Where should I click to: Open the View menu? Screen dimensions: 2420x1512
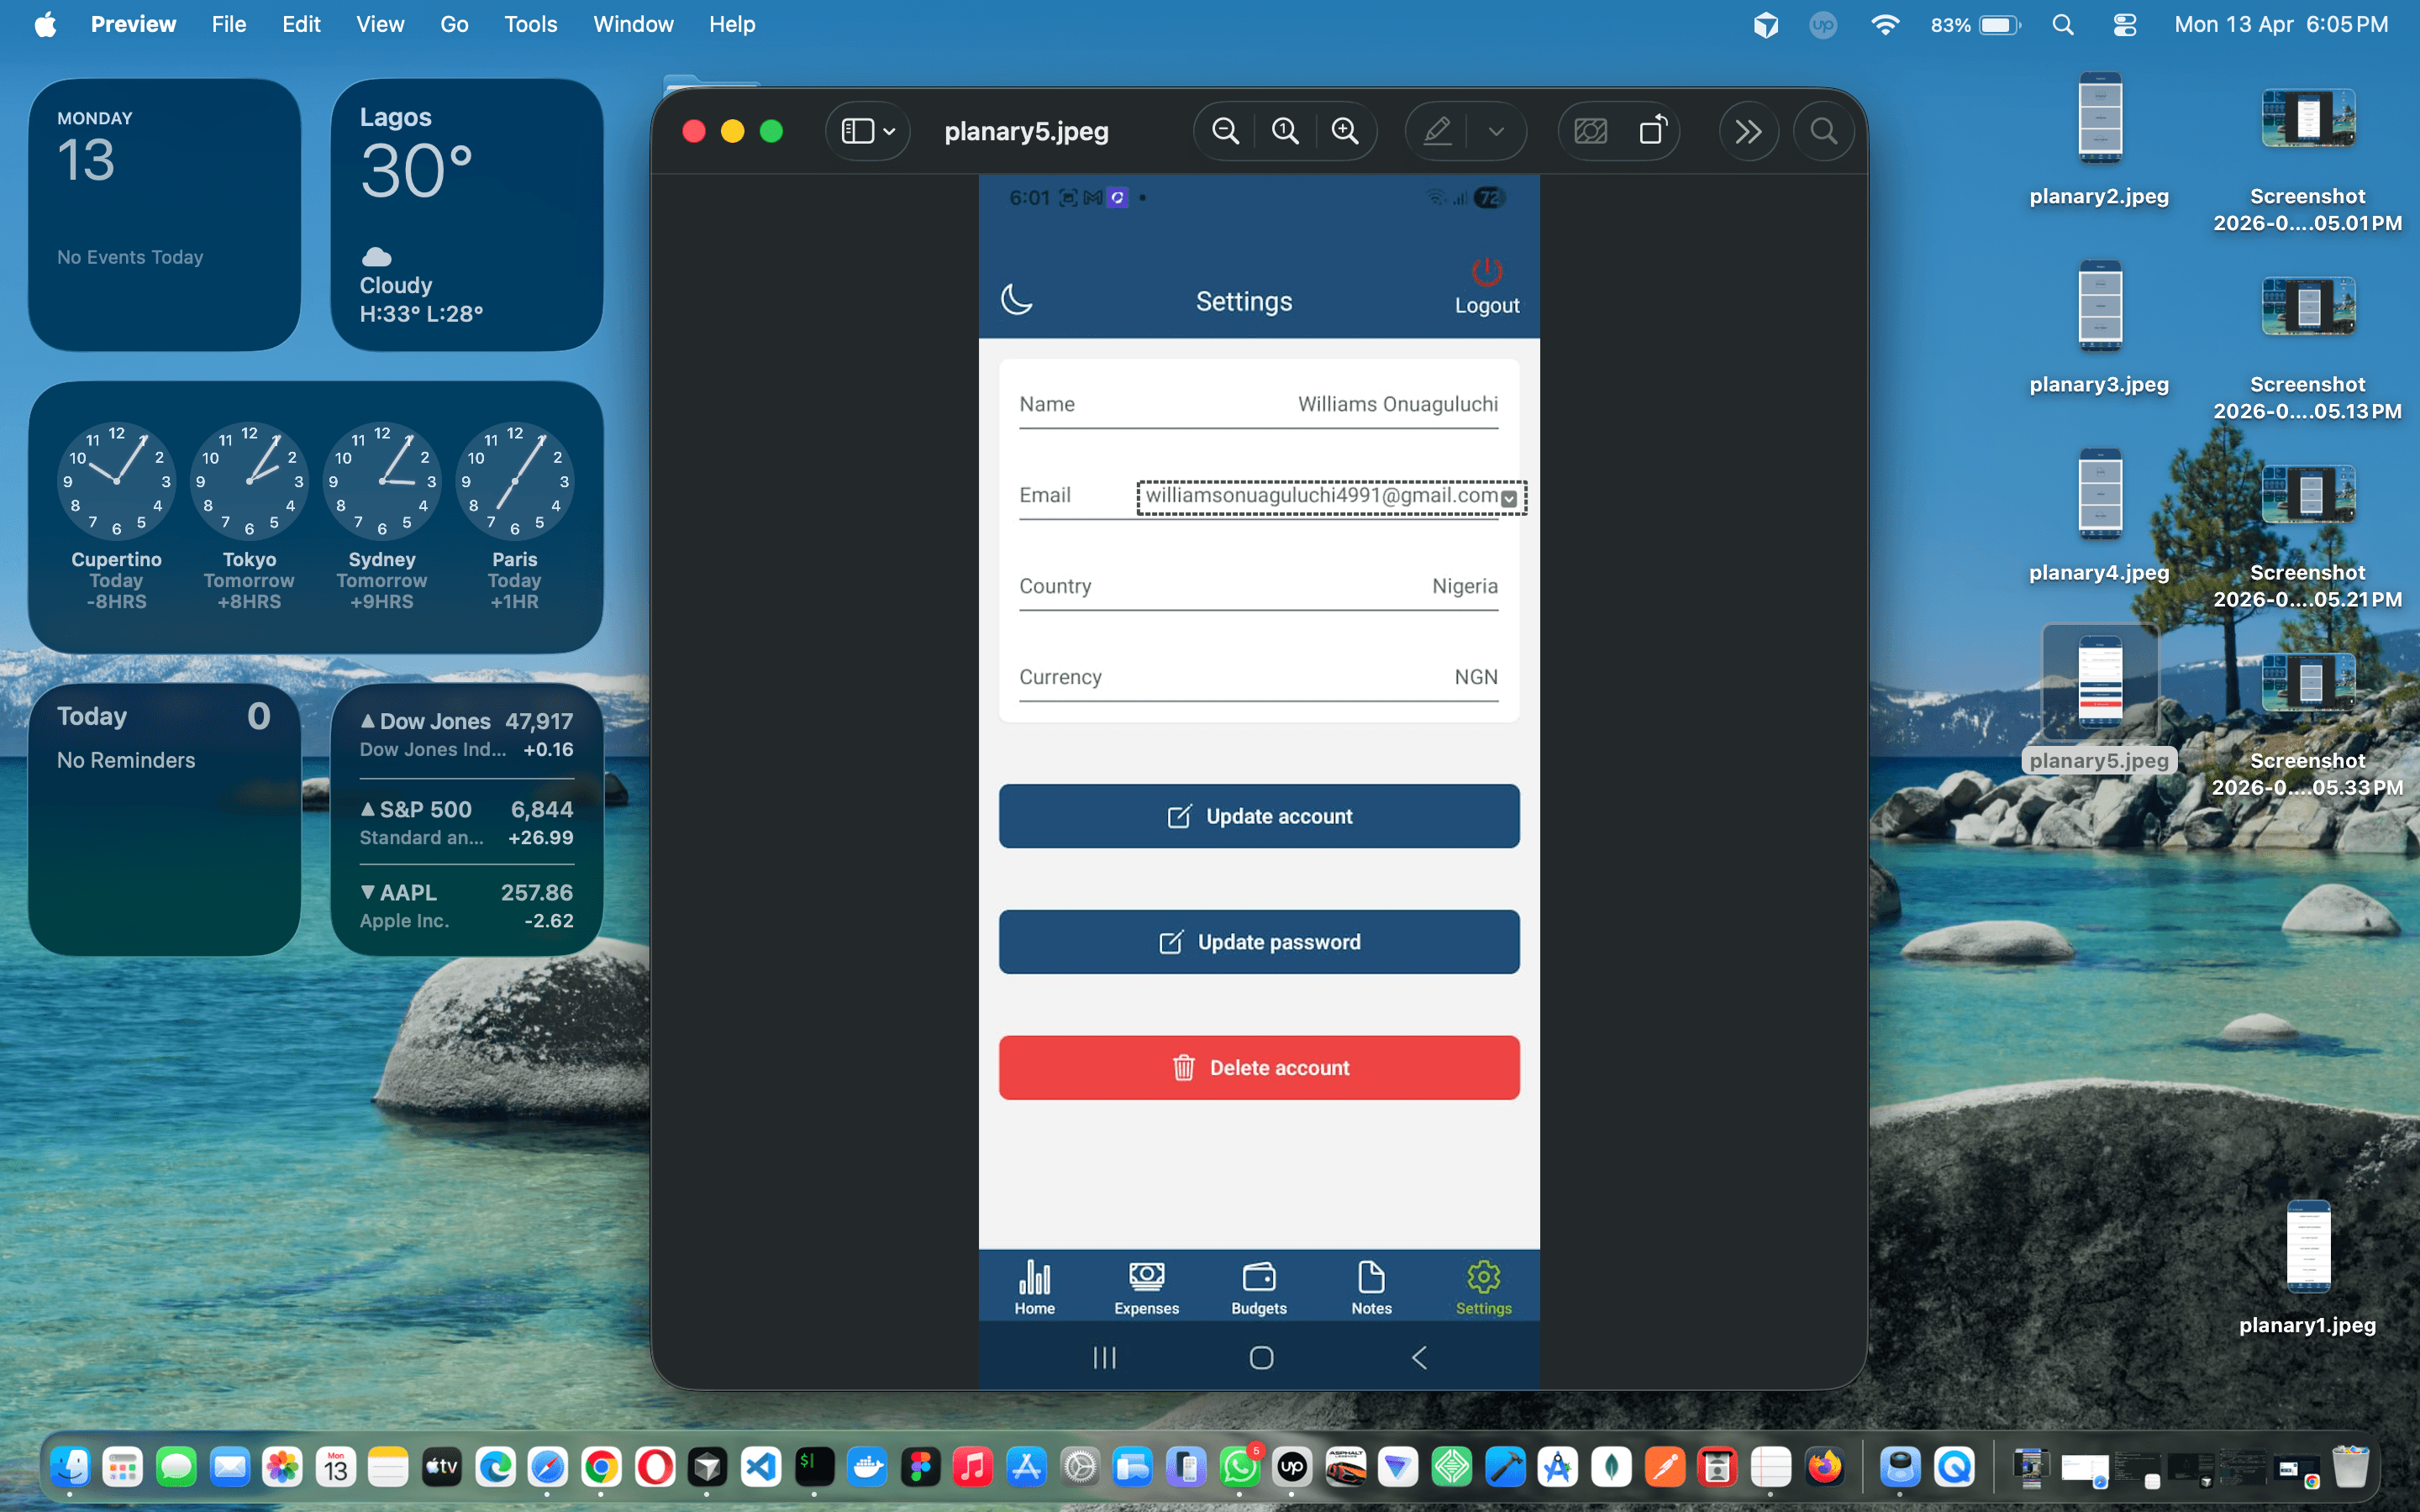click(379, 24)
